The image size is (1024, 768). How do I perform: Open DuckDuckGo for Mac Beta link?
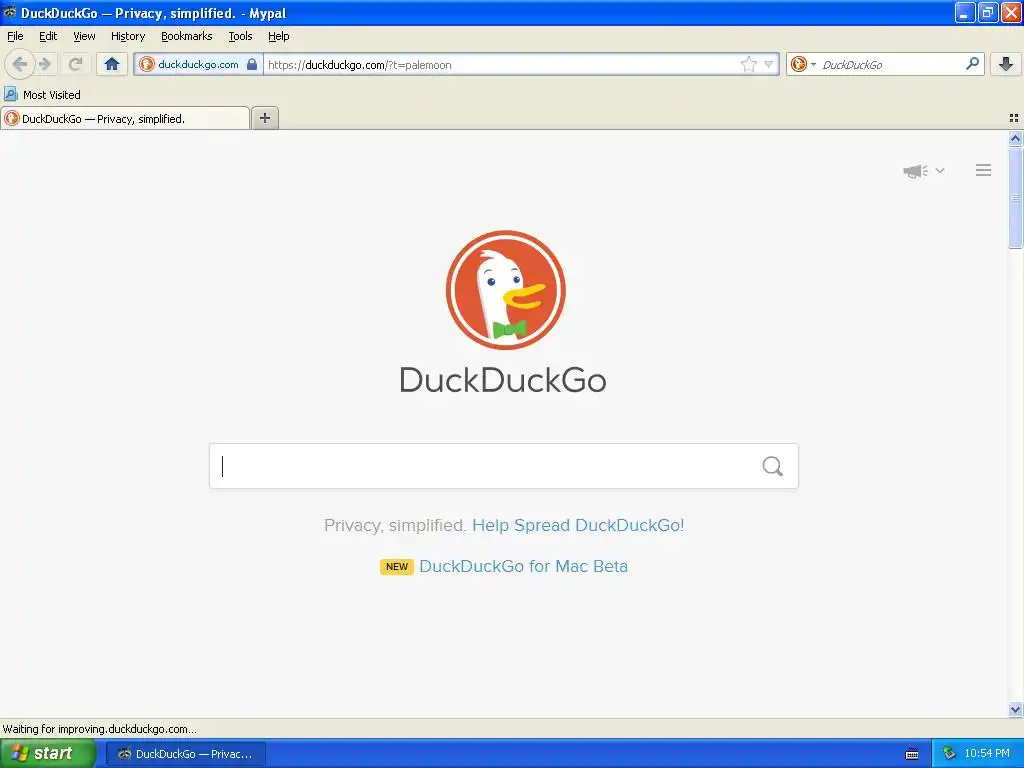click(523, 566)
